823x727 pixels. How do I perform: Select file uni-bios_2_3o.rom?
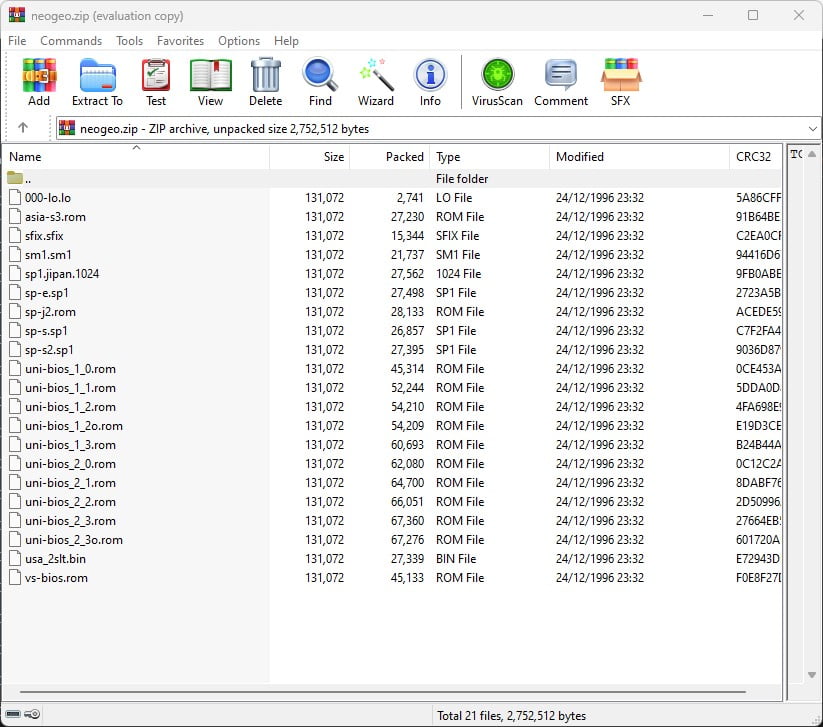[x=74, y=540]
